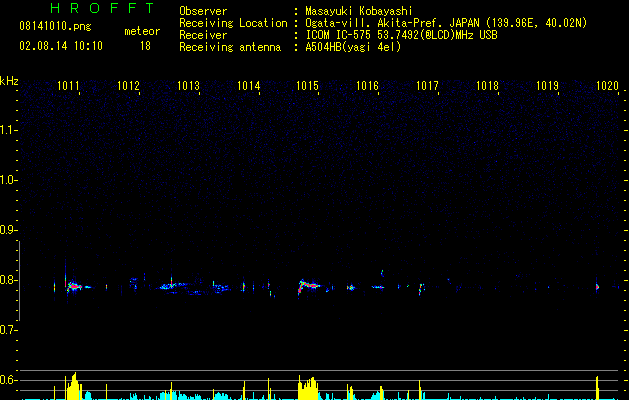The height and width of the screenshot is (400, 629).
Task: Click the meteor label
Action: 142,31
